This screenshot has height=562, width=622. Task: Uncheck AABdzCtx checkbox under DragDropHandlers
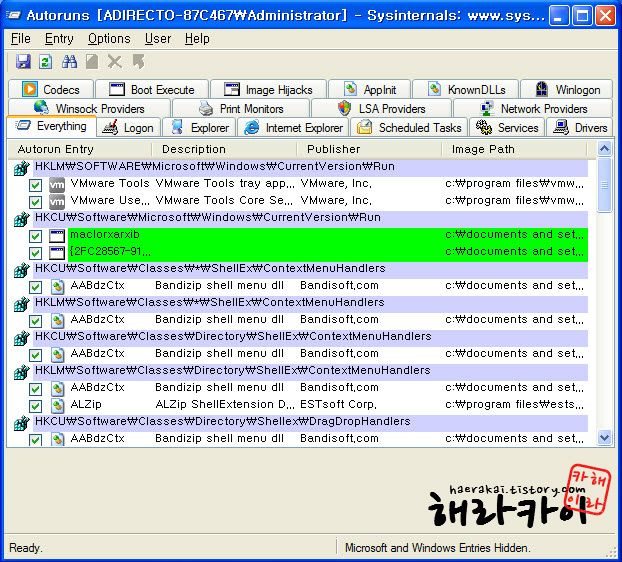(x=35, y=440)
